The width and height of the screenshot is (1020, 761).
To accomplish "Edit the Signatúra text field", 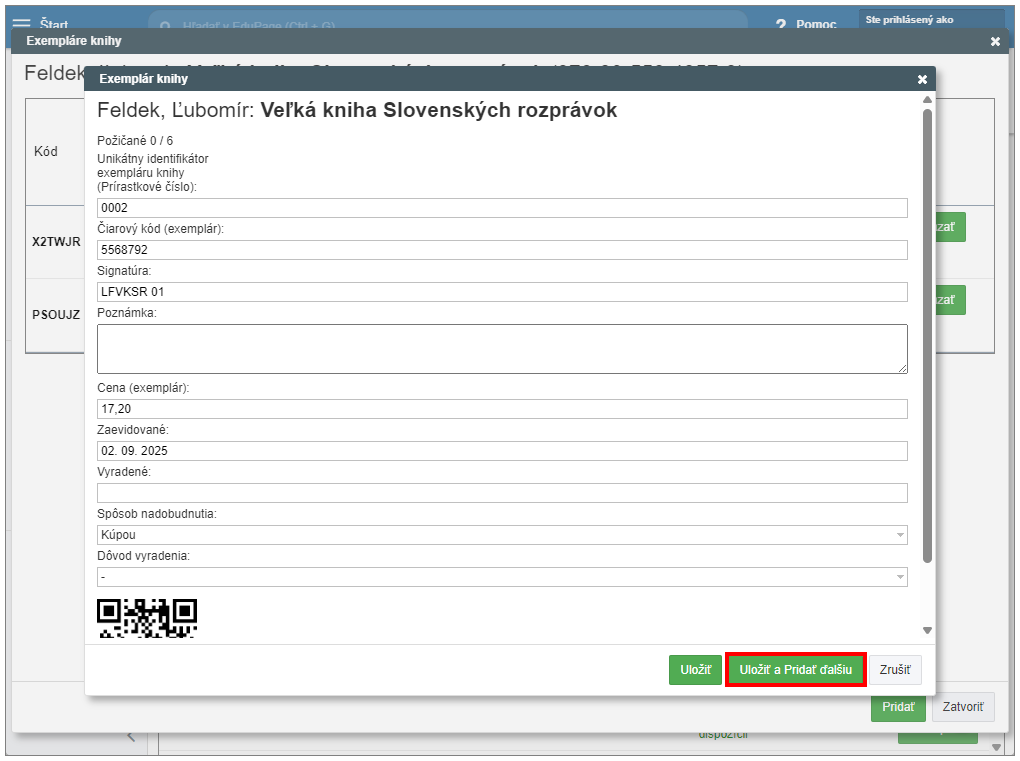I will click(x=502, y=292).
